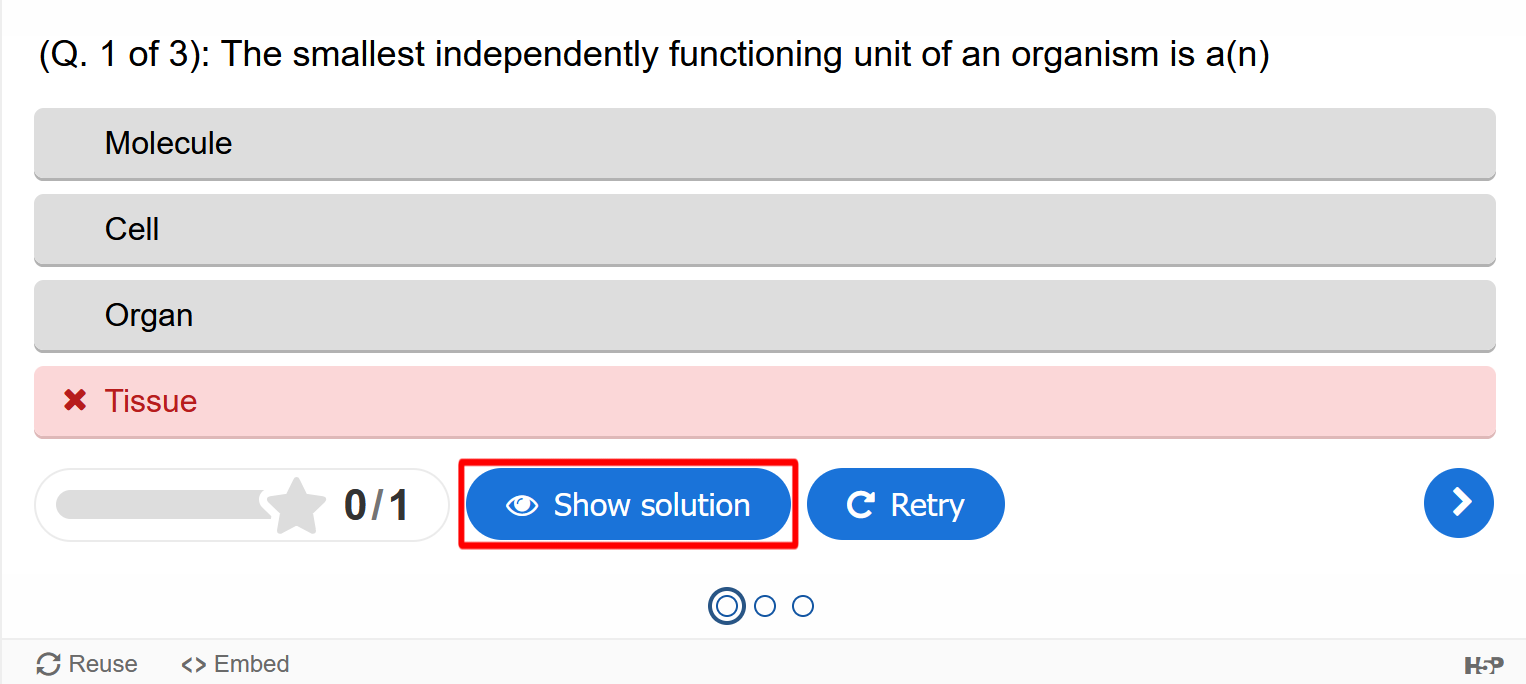Select the Molecule answer option
Viewport: 1526px width, 684px height.
[x=765, y=143]
